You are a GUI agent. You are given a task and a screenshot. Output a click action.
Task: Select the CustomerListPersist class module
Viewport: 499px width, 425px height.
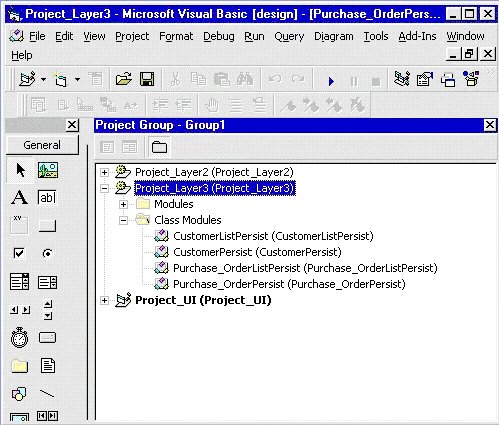click(x=273, y=236)
